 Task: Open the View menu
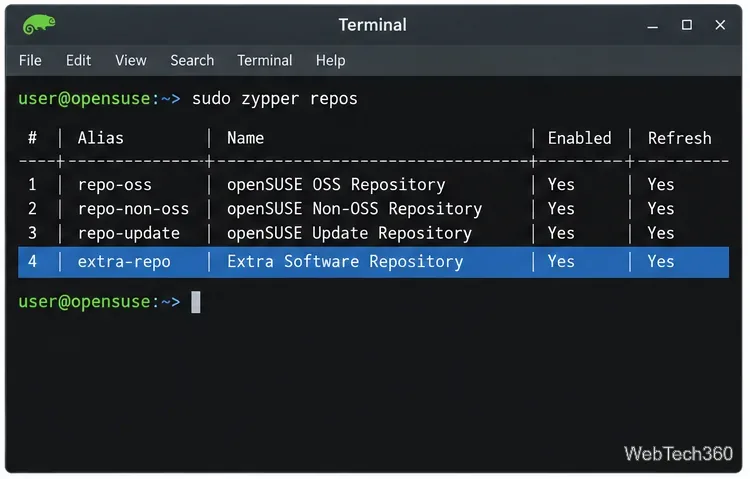(x=131, y=61)
